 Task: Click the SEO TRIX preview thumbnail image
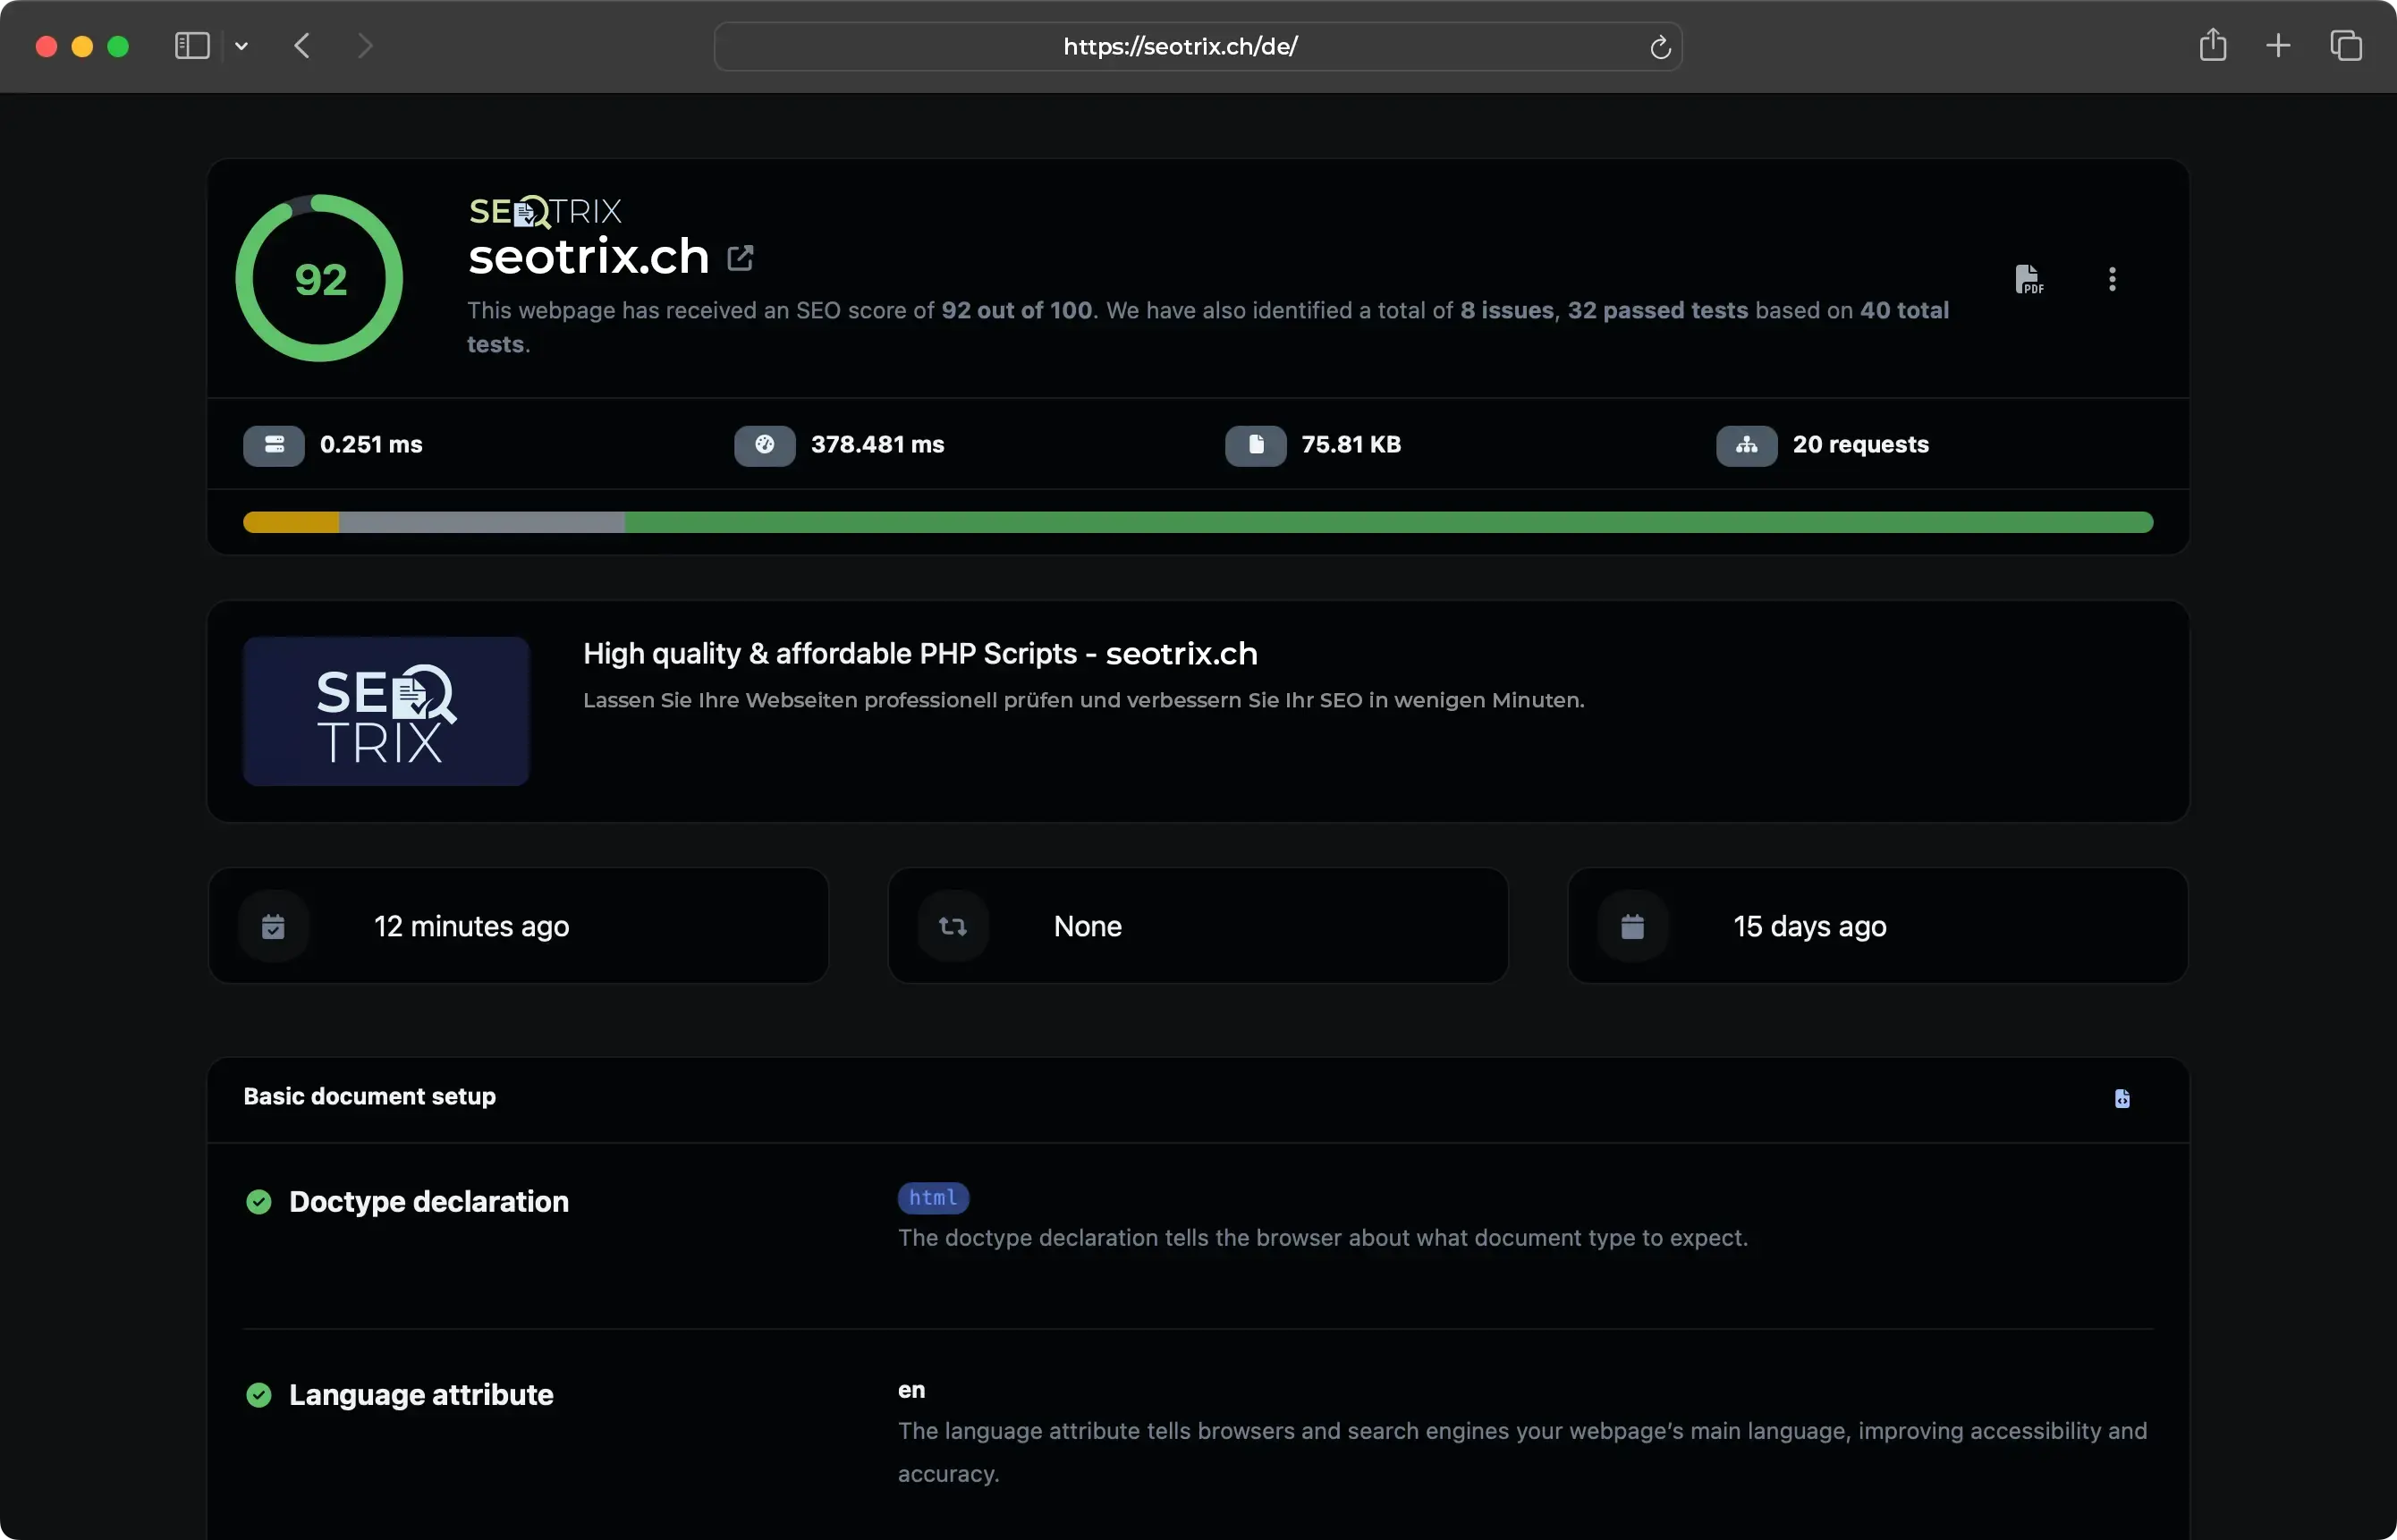[x=386, y=711]
